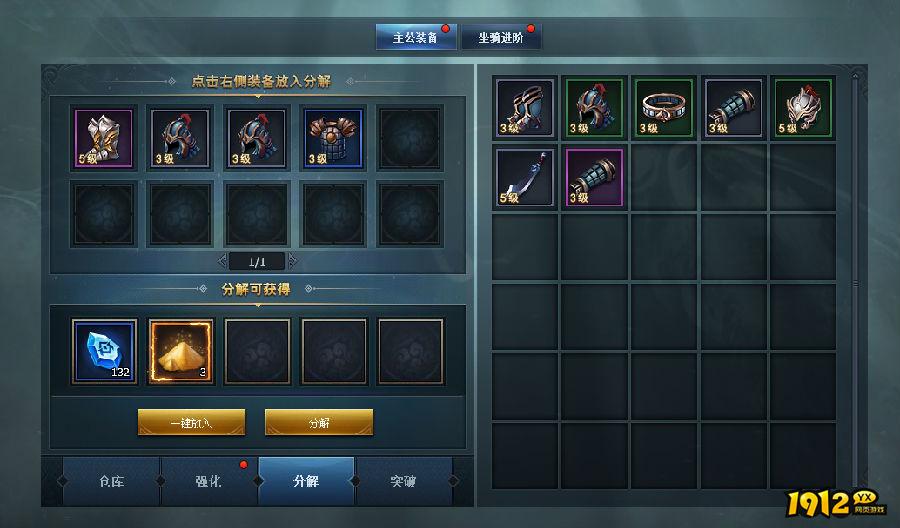Select the purple level 5 armor in decompose slots
This screenshot has width=900, height=528.
[104, 138]
